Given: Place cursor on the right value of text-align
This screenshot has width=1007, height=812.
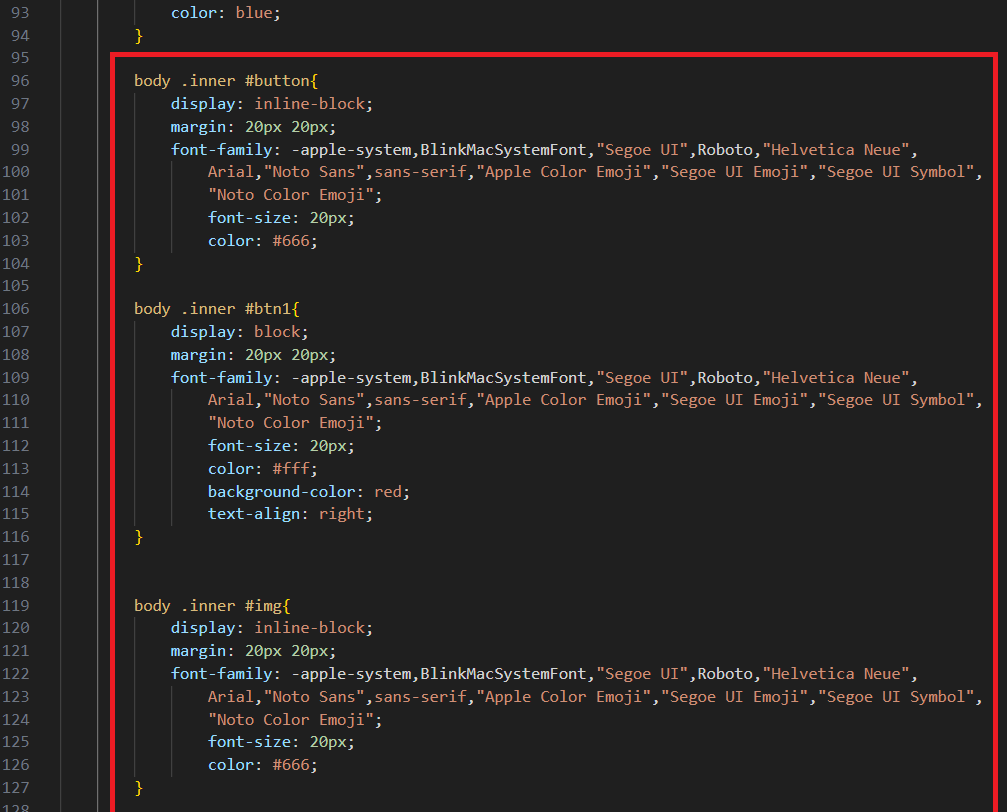Looking at the screenshot, I should (x=344, y=514).
